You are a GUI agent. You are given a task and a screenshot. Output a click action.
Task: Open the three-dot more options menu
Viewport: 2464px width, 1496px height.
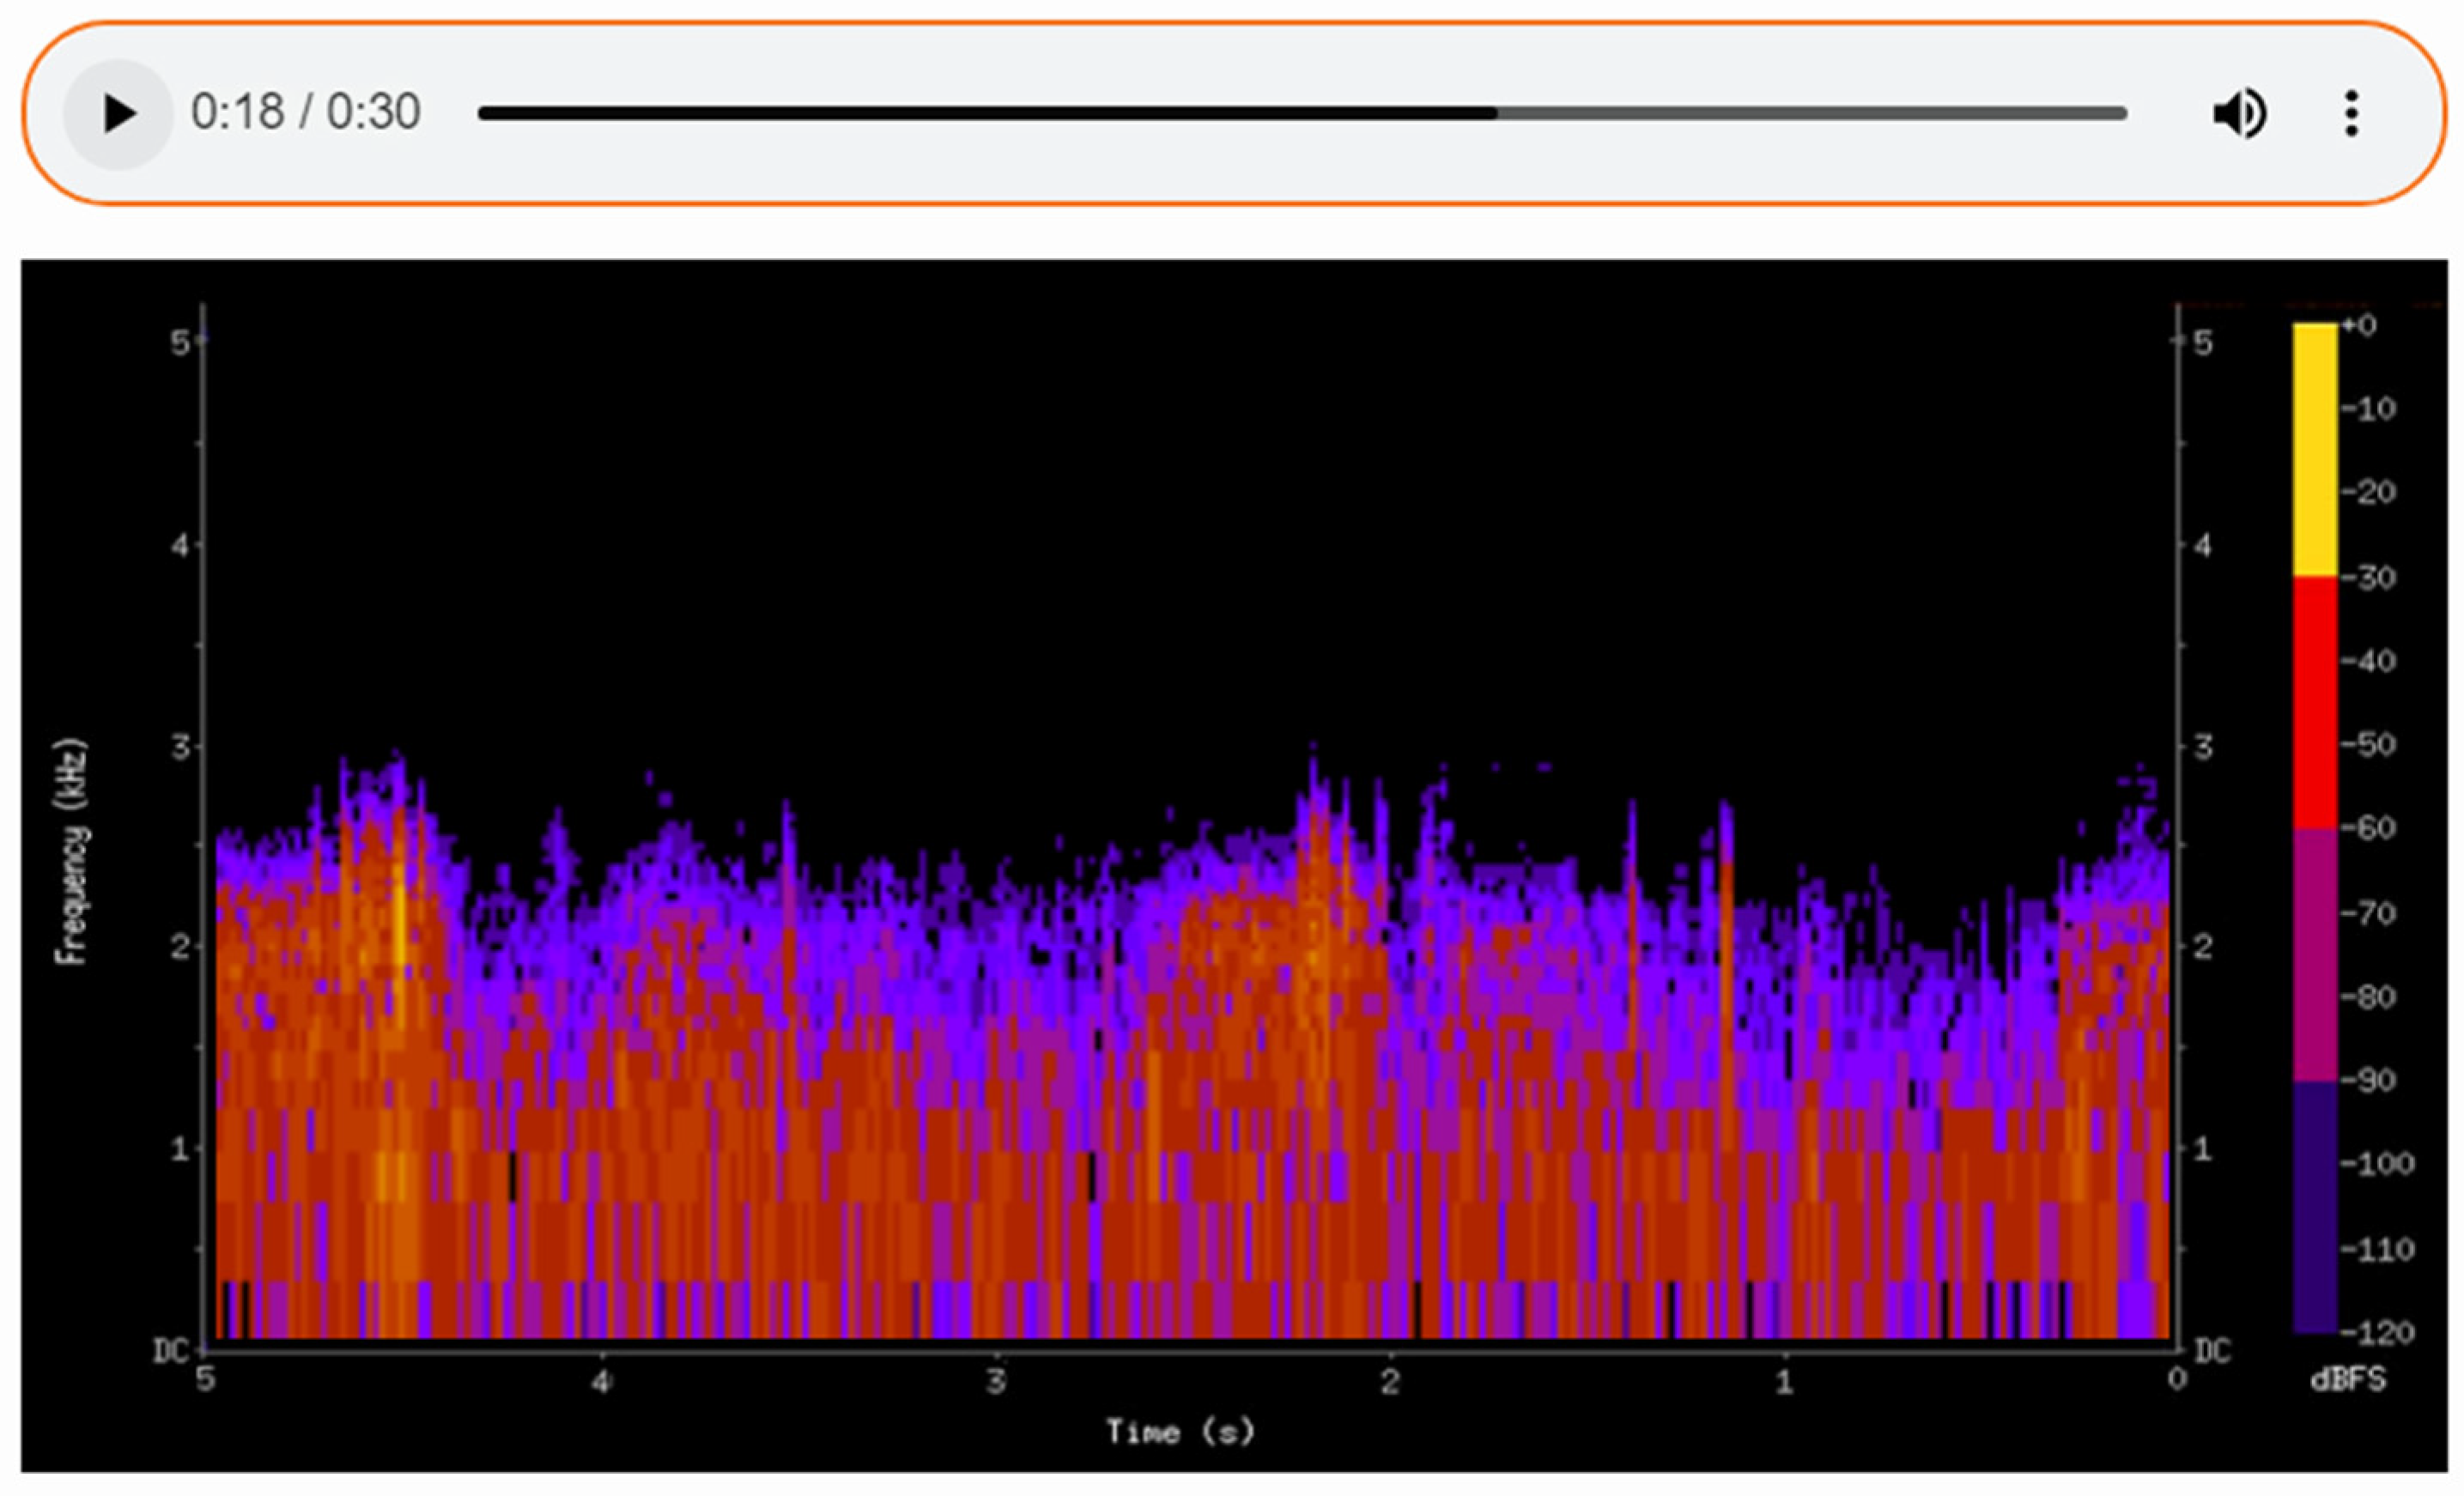point(2351,113)
